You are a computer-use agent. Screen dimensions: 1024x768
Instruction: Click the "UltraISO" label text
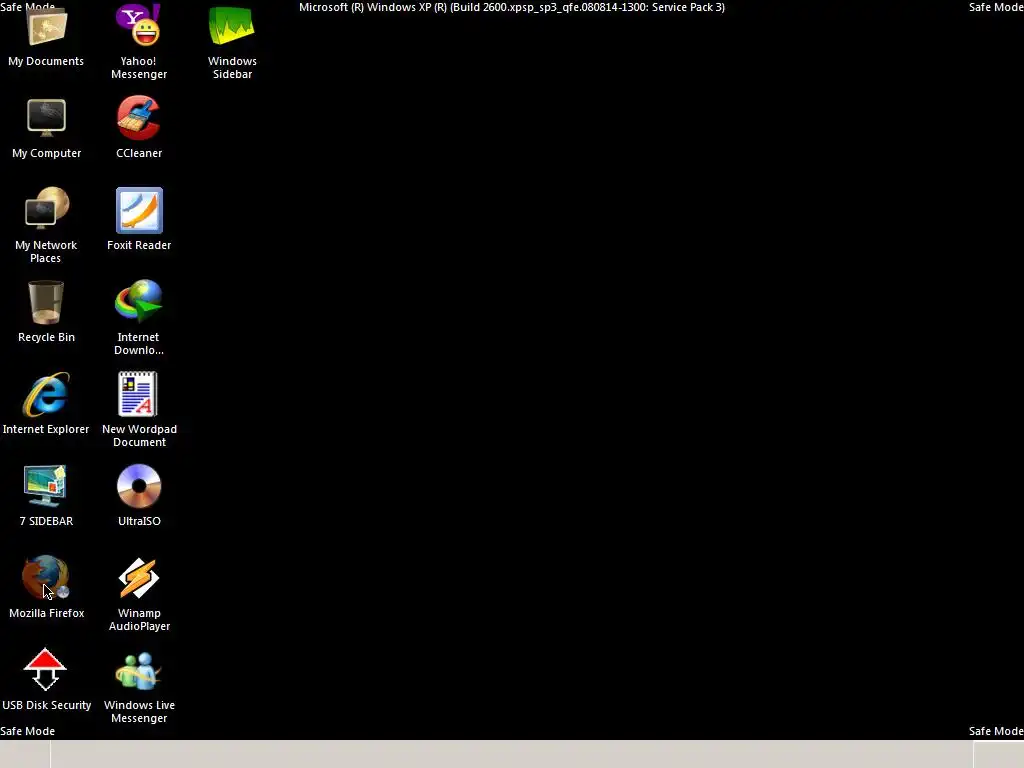coord(139,521)
